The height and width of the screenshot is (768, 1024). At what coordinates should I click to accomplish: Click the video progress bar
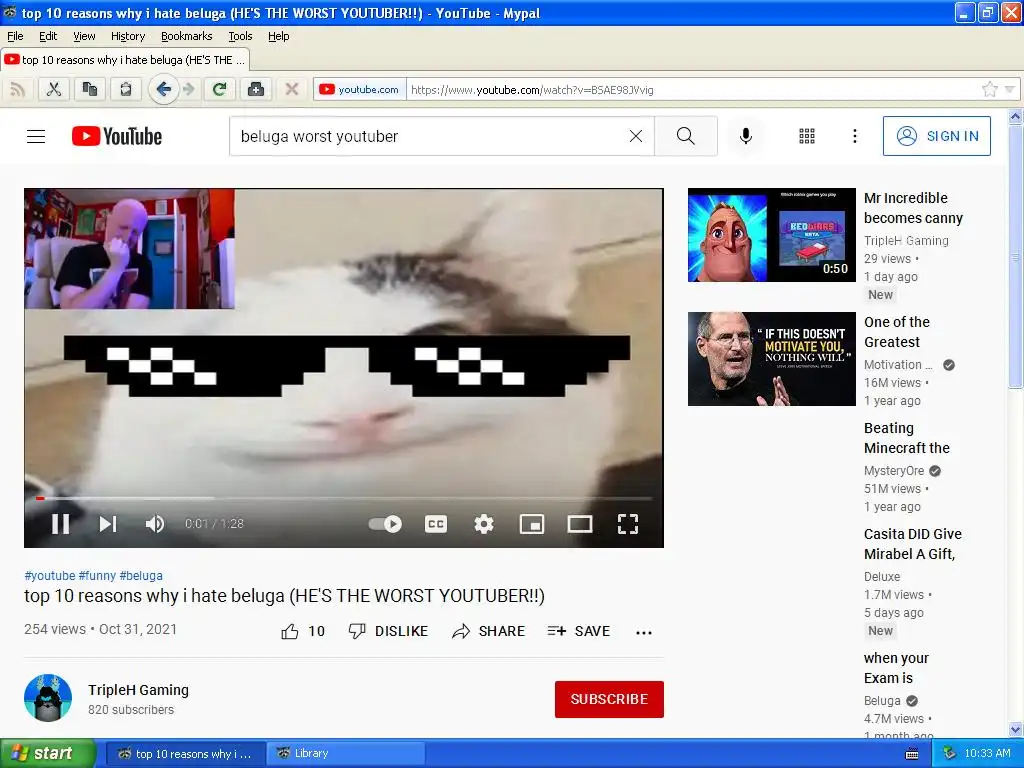pos(344,498)
